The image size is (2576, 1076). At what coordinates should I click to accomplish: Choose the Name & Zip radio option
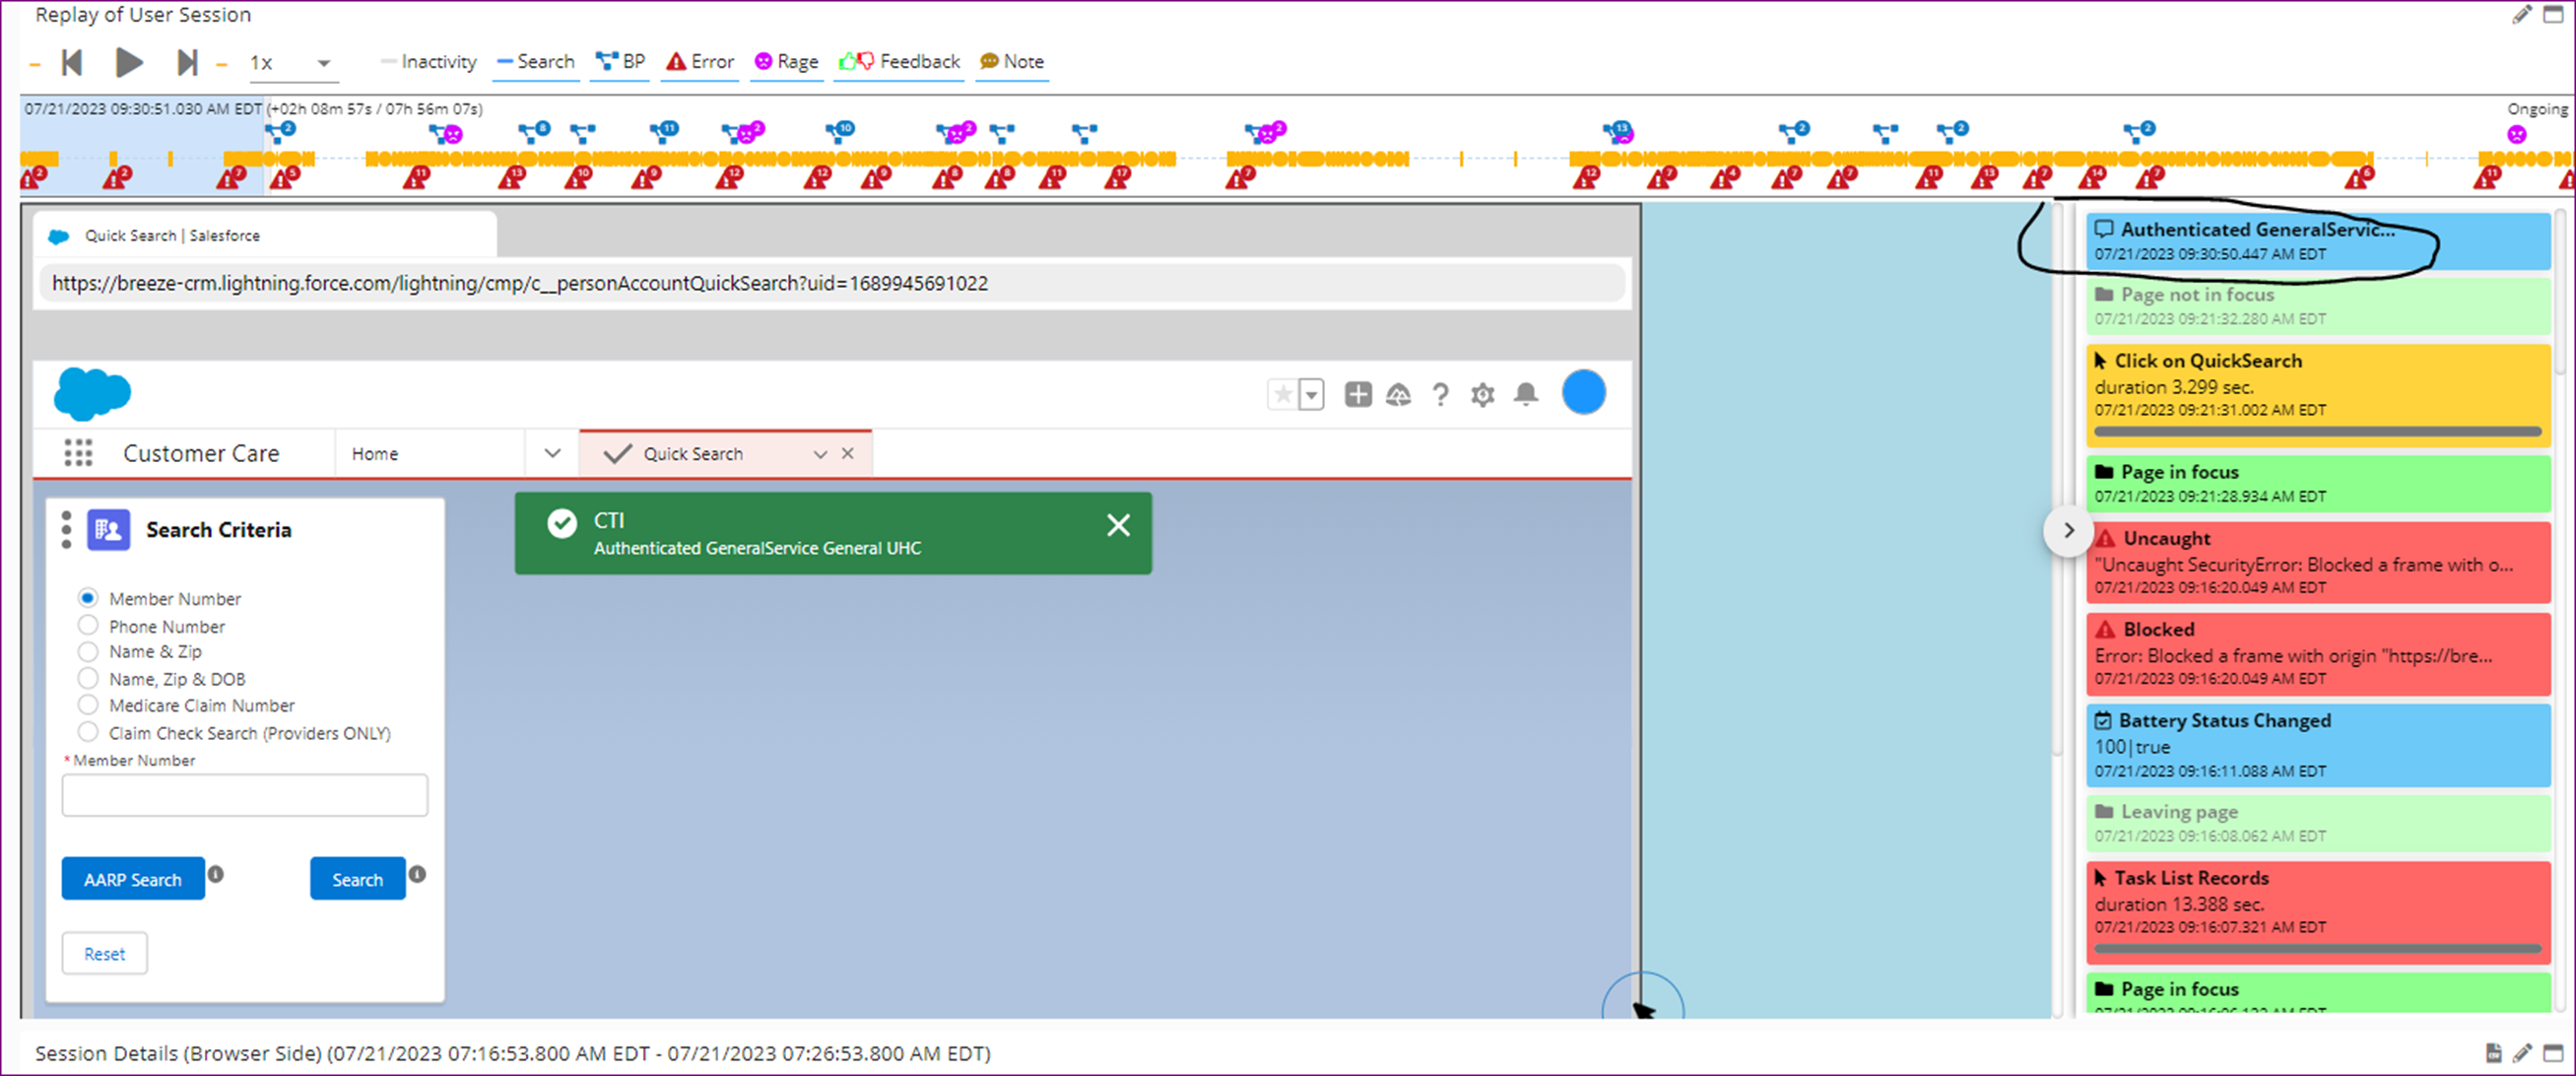tap(88, 651)
